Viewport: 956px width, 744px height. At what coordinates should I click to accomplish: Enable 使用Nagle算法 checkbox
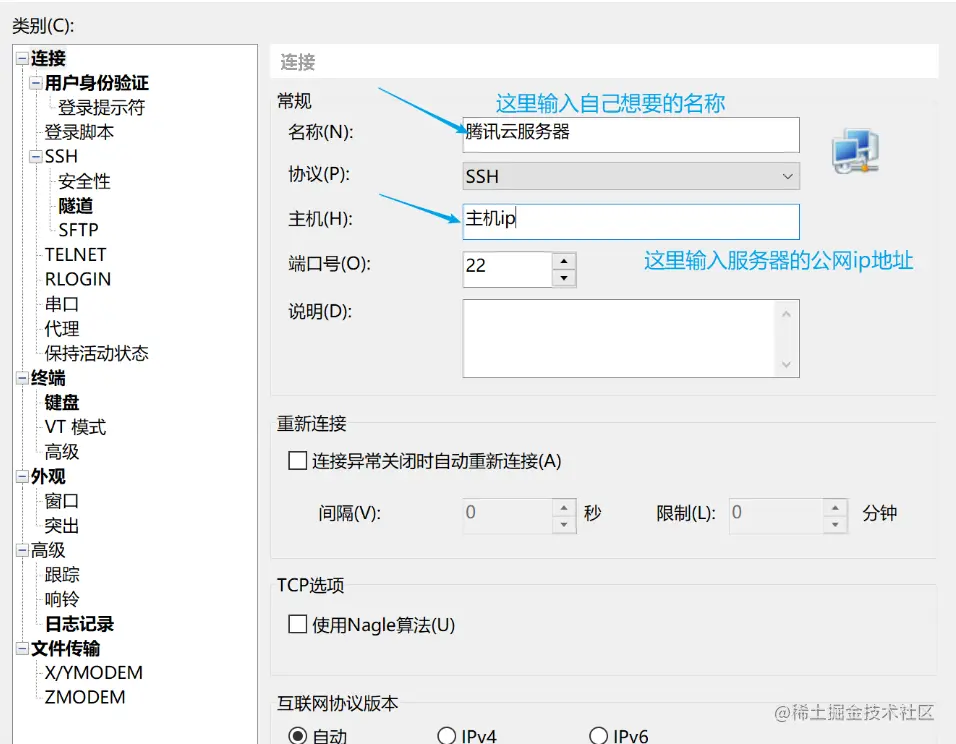tap(298, 624)
